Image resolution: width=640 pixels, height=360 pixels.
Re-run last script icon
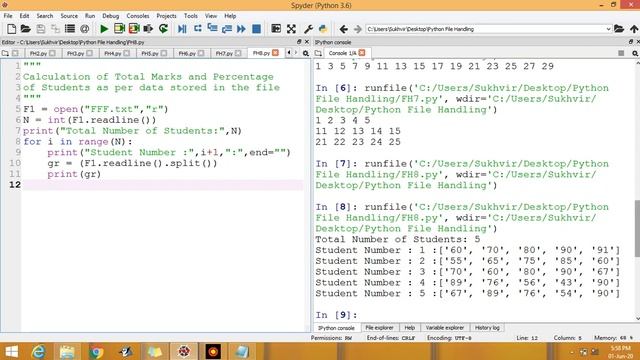click(163, 29)
